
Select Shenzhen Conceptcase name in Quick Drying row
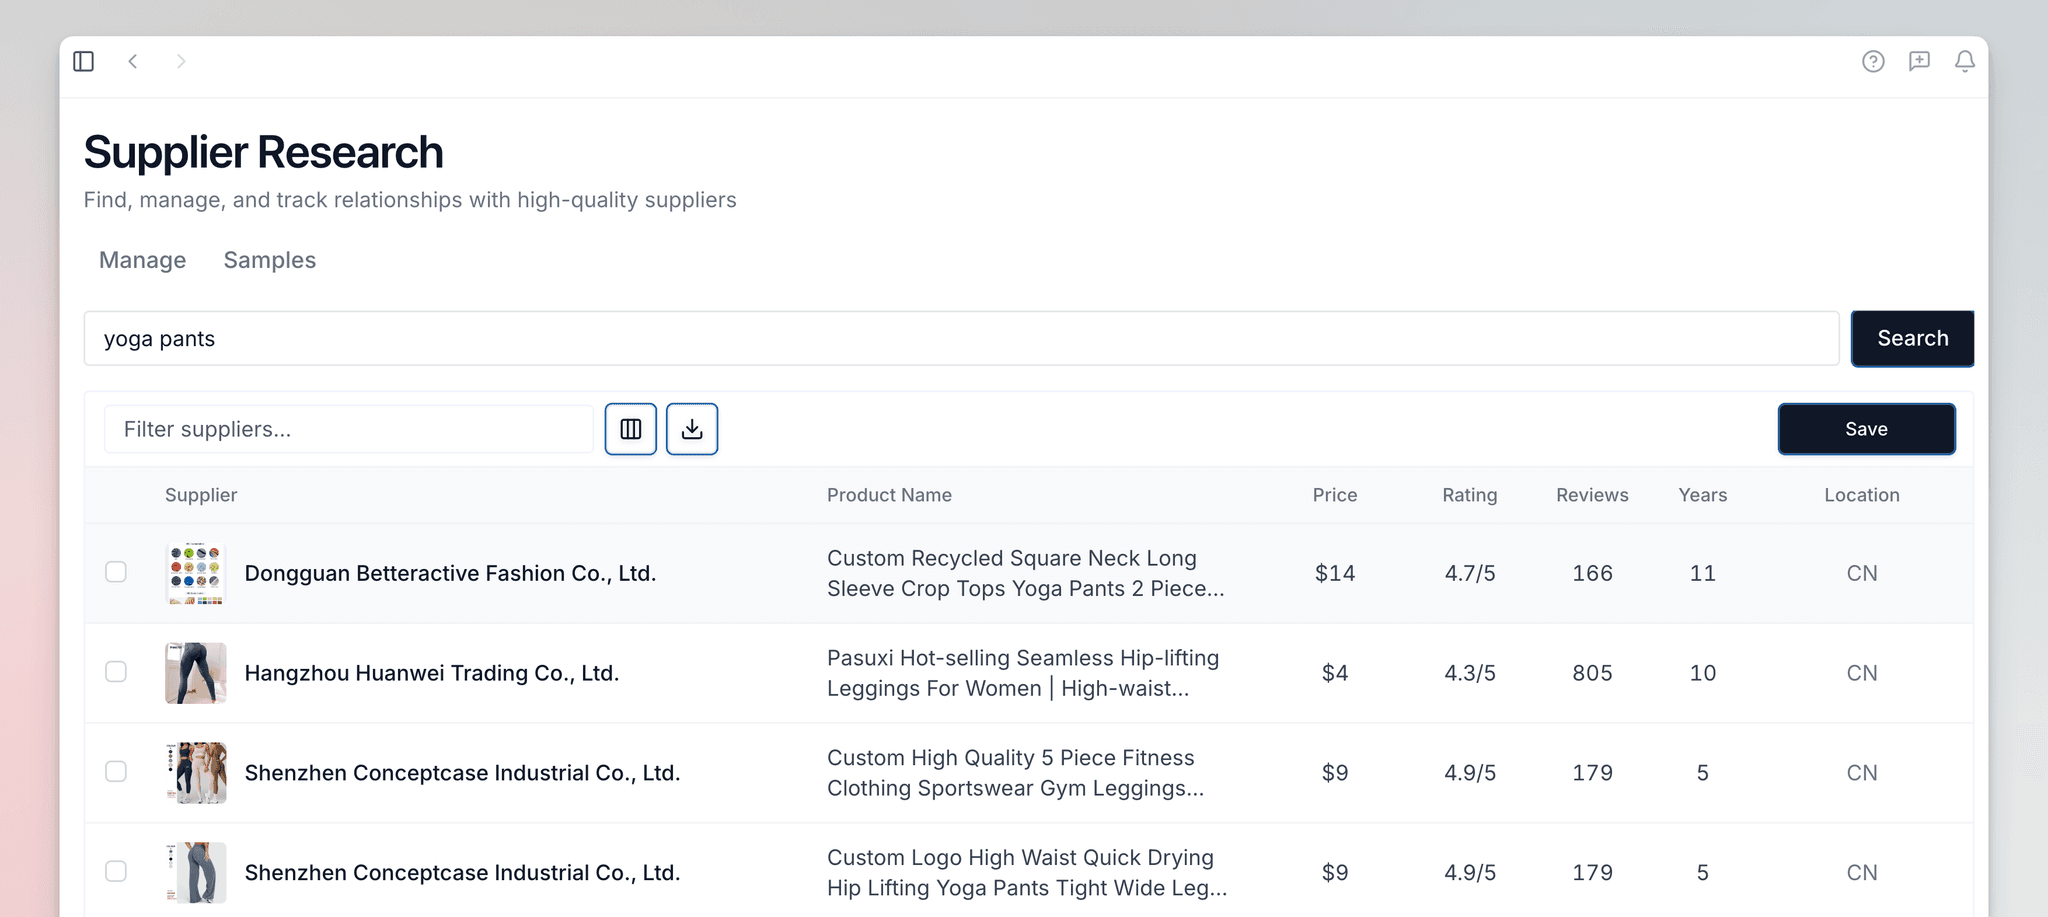(462, 873)
